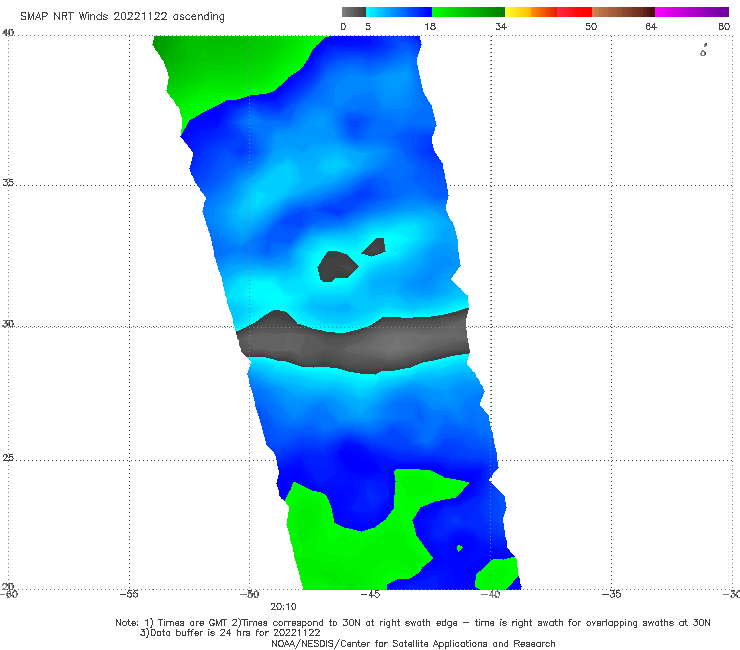This screenshot has height=650, width=740.
Task: Click the '5' color bar scale label
Action: click(x=368, y=26)
